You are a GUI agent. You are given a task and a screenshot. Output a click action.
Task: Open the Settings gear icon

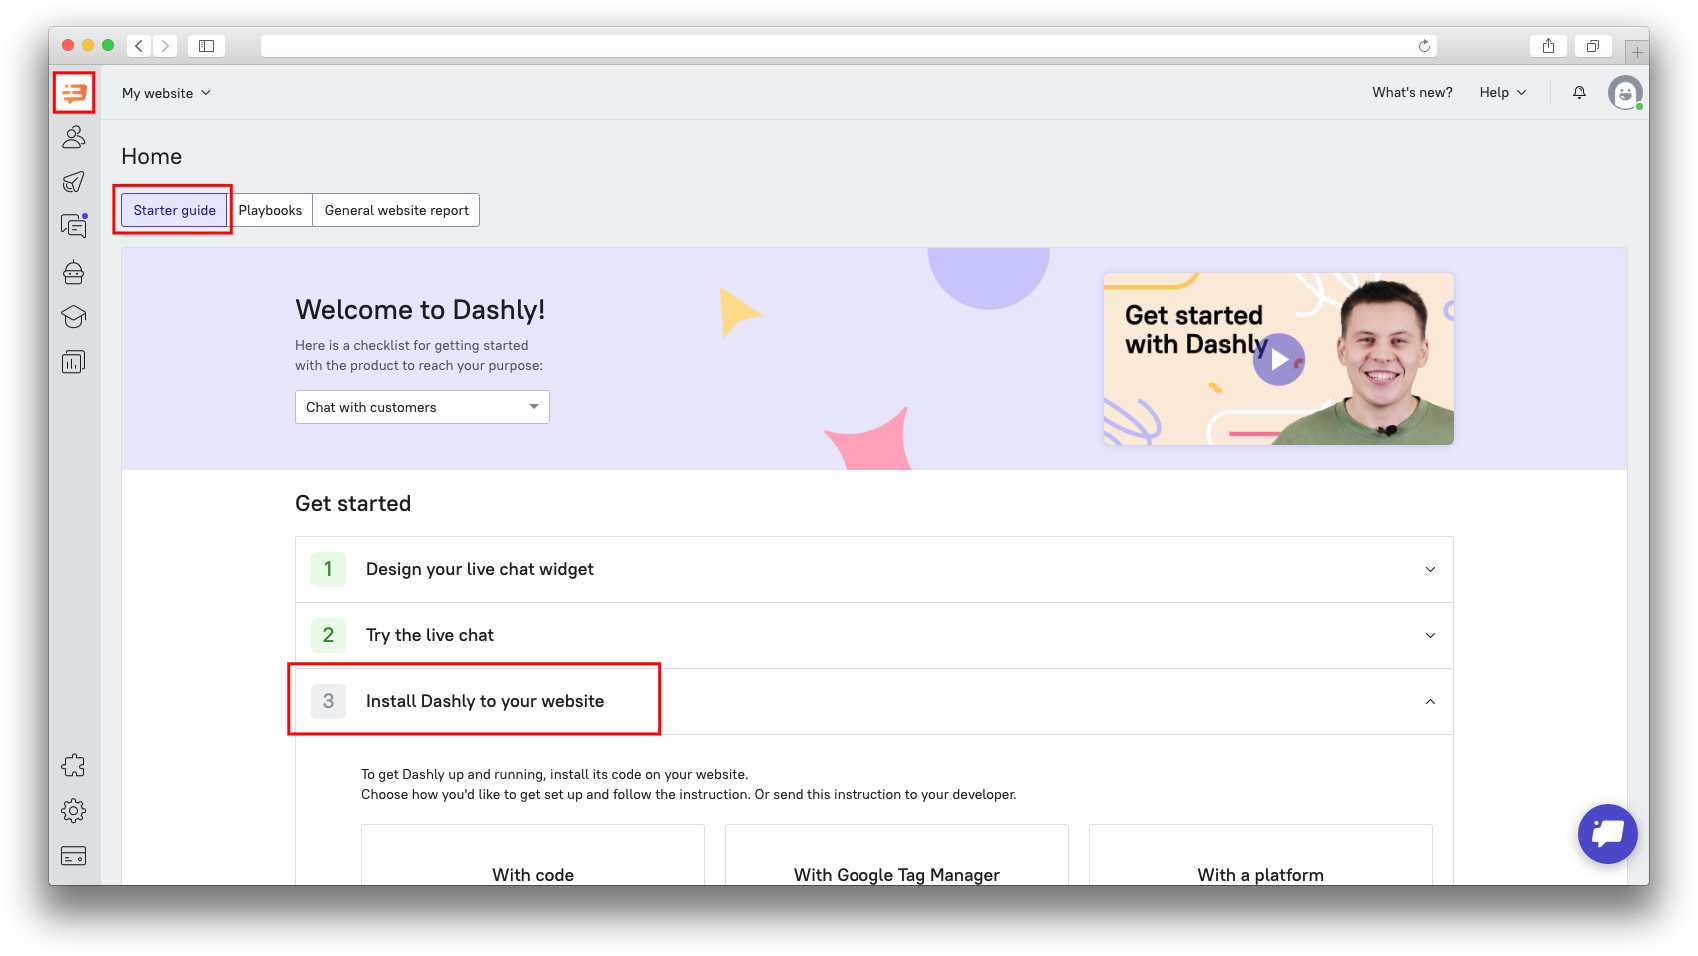[74, 811]
